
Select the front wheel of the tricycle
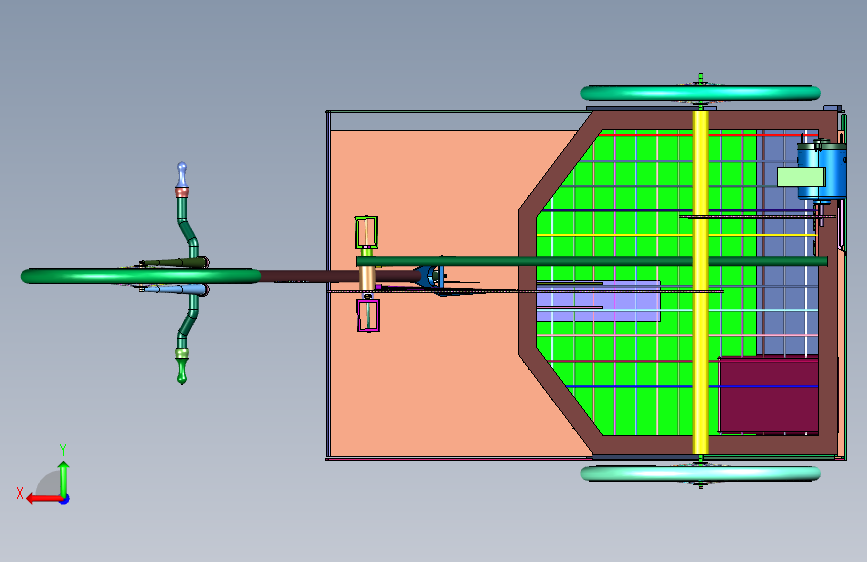pyautogui.click(x=140, y=275)
